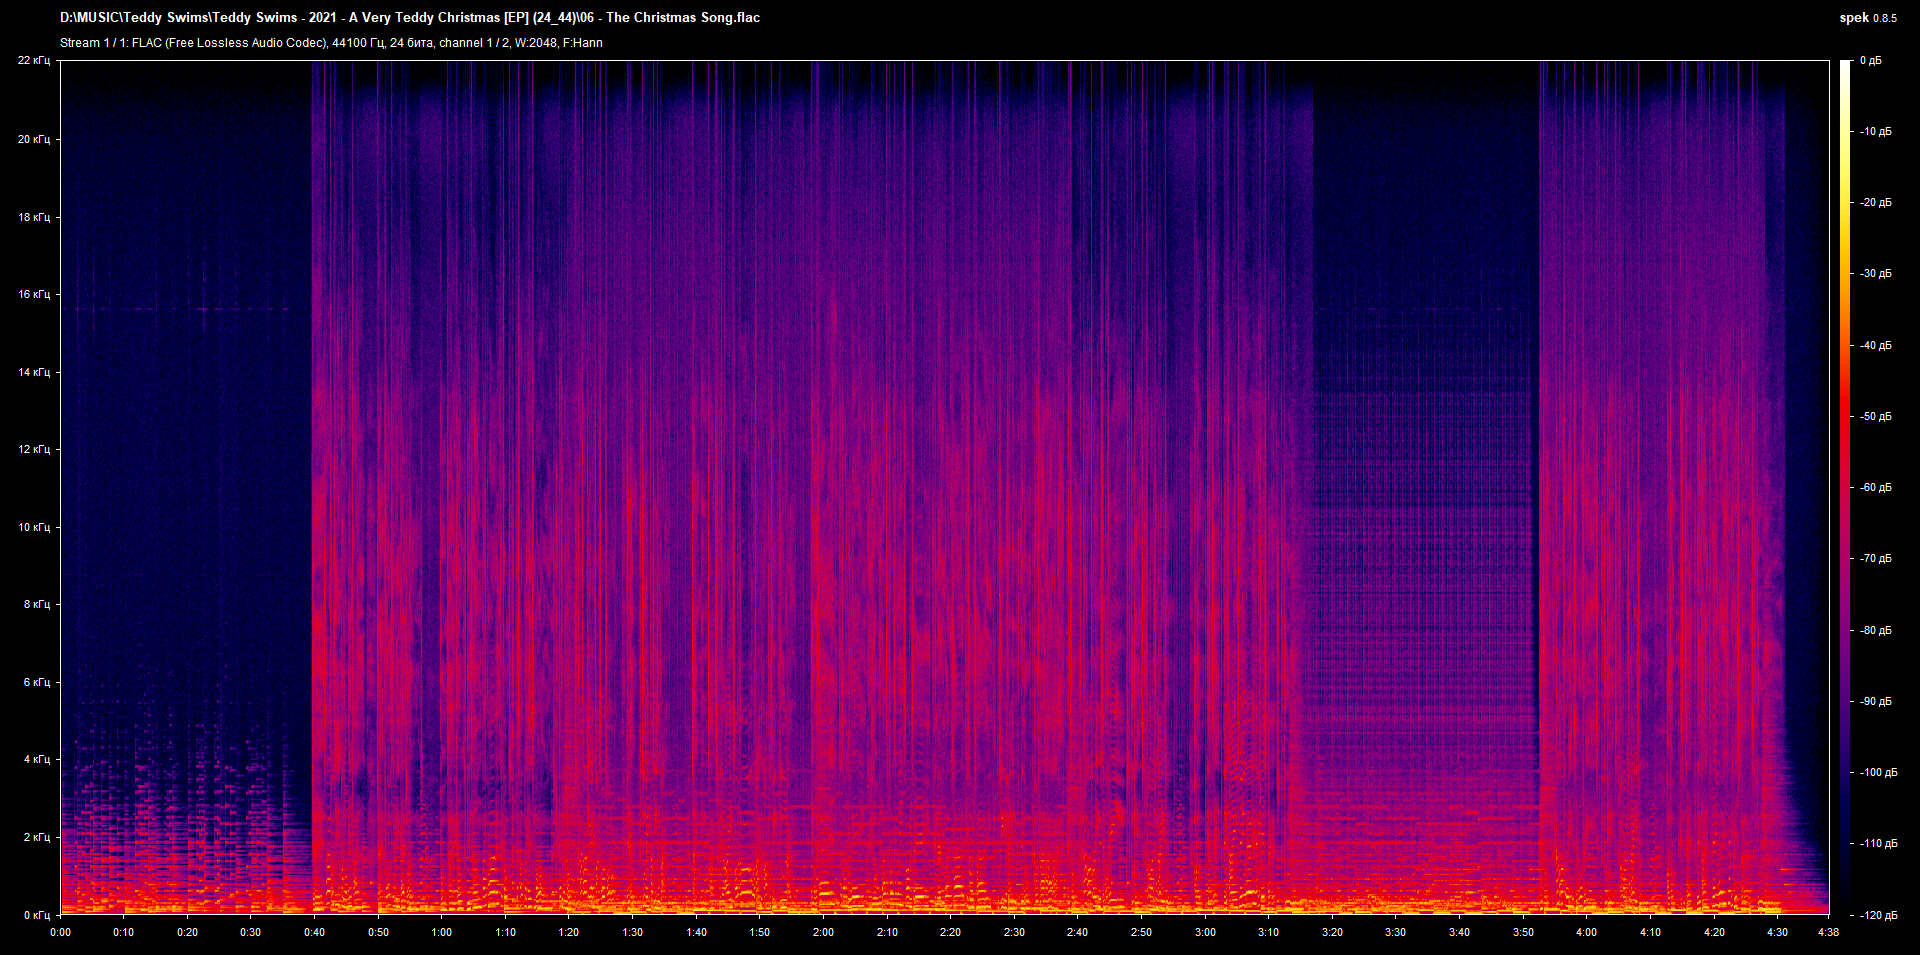
Task: Pick the '0:00' time axis label
Action: (61, 932)
